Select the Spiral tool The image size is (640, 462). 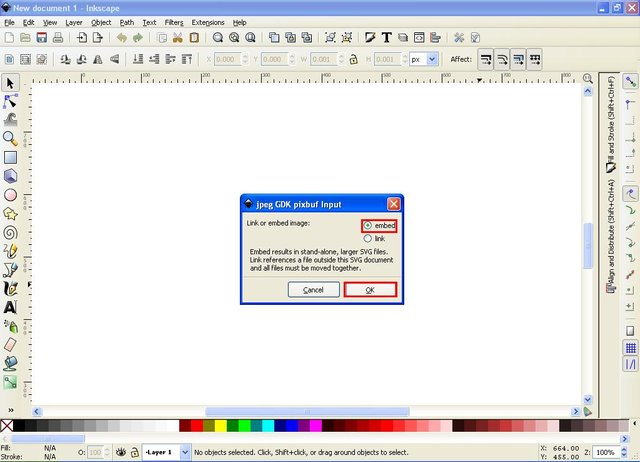pyautogui.click(x=10, y=233)
